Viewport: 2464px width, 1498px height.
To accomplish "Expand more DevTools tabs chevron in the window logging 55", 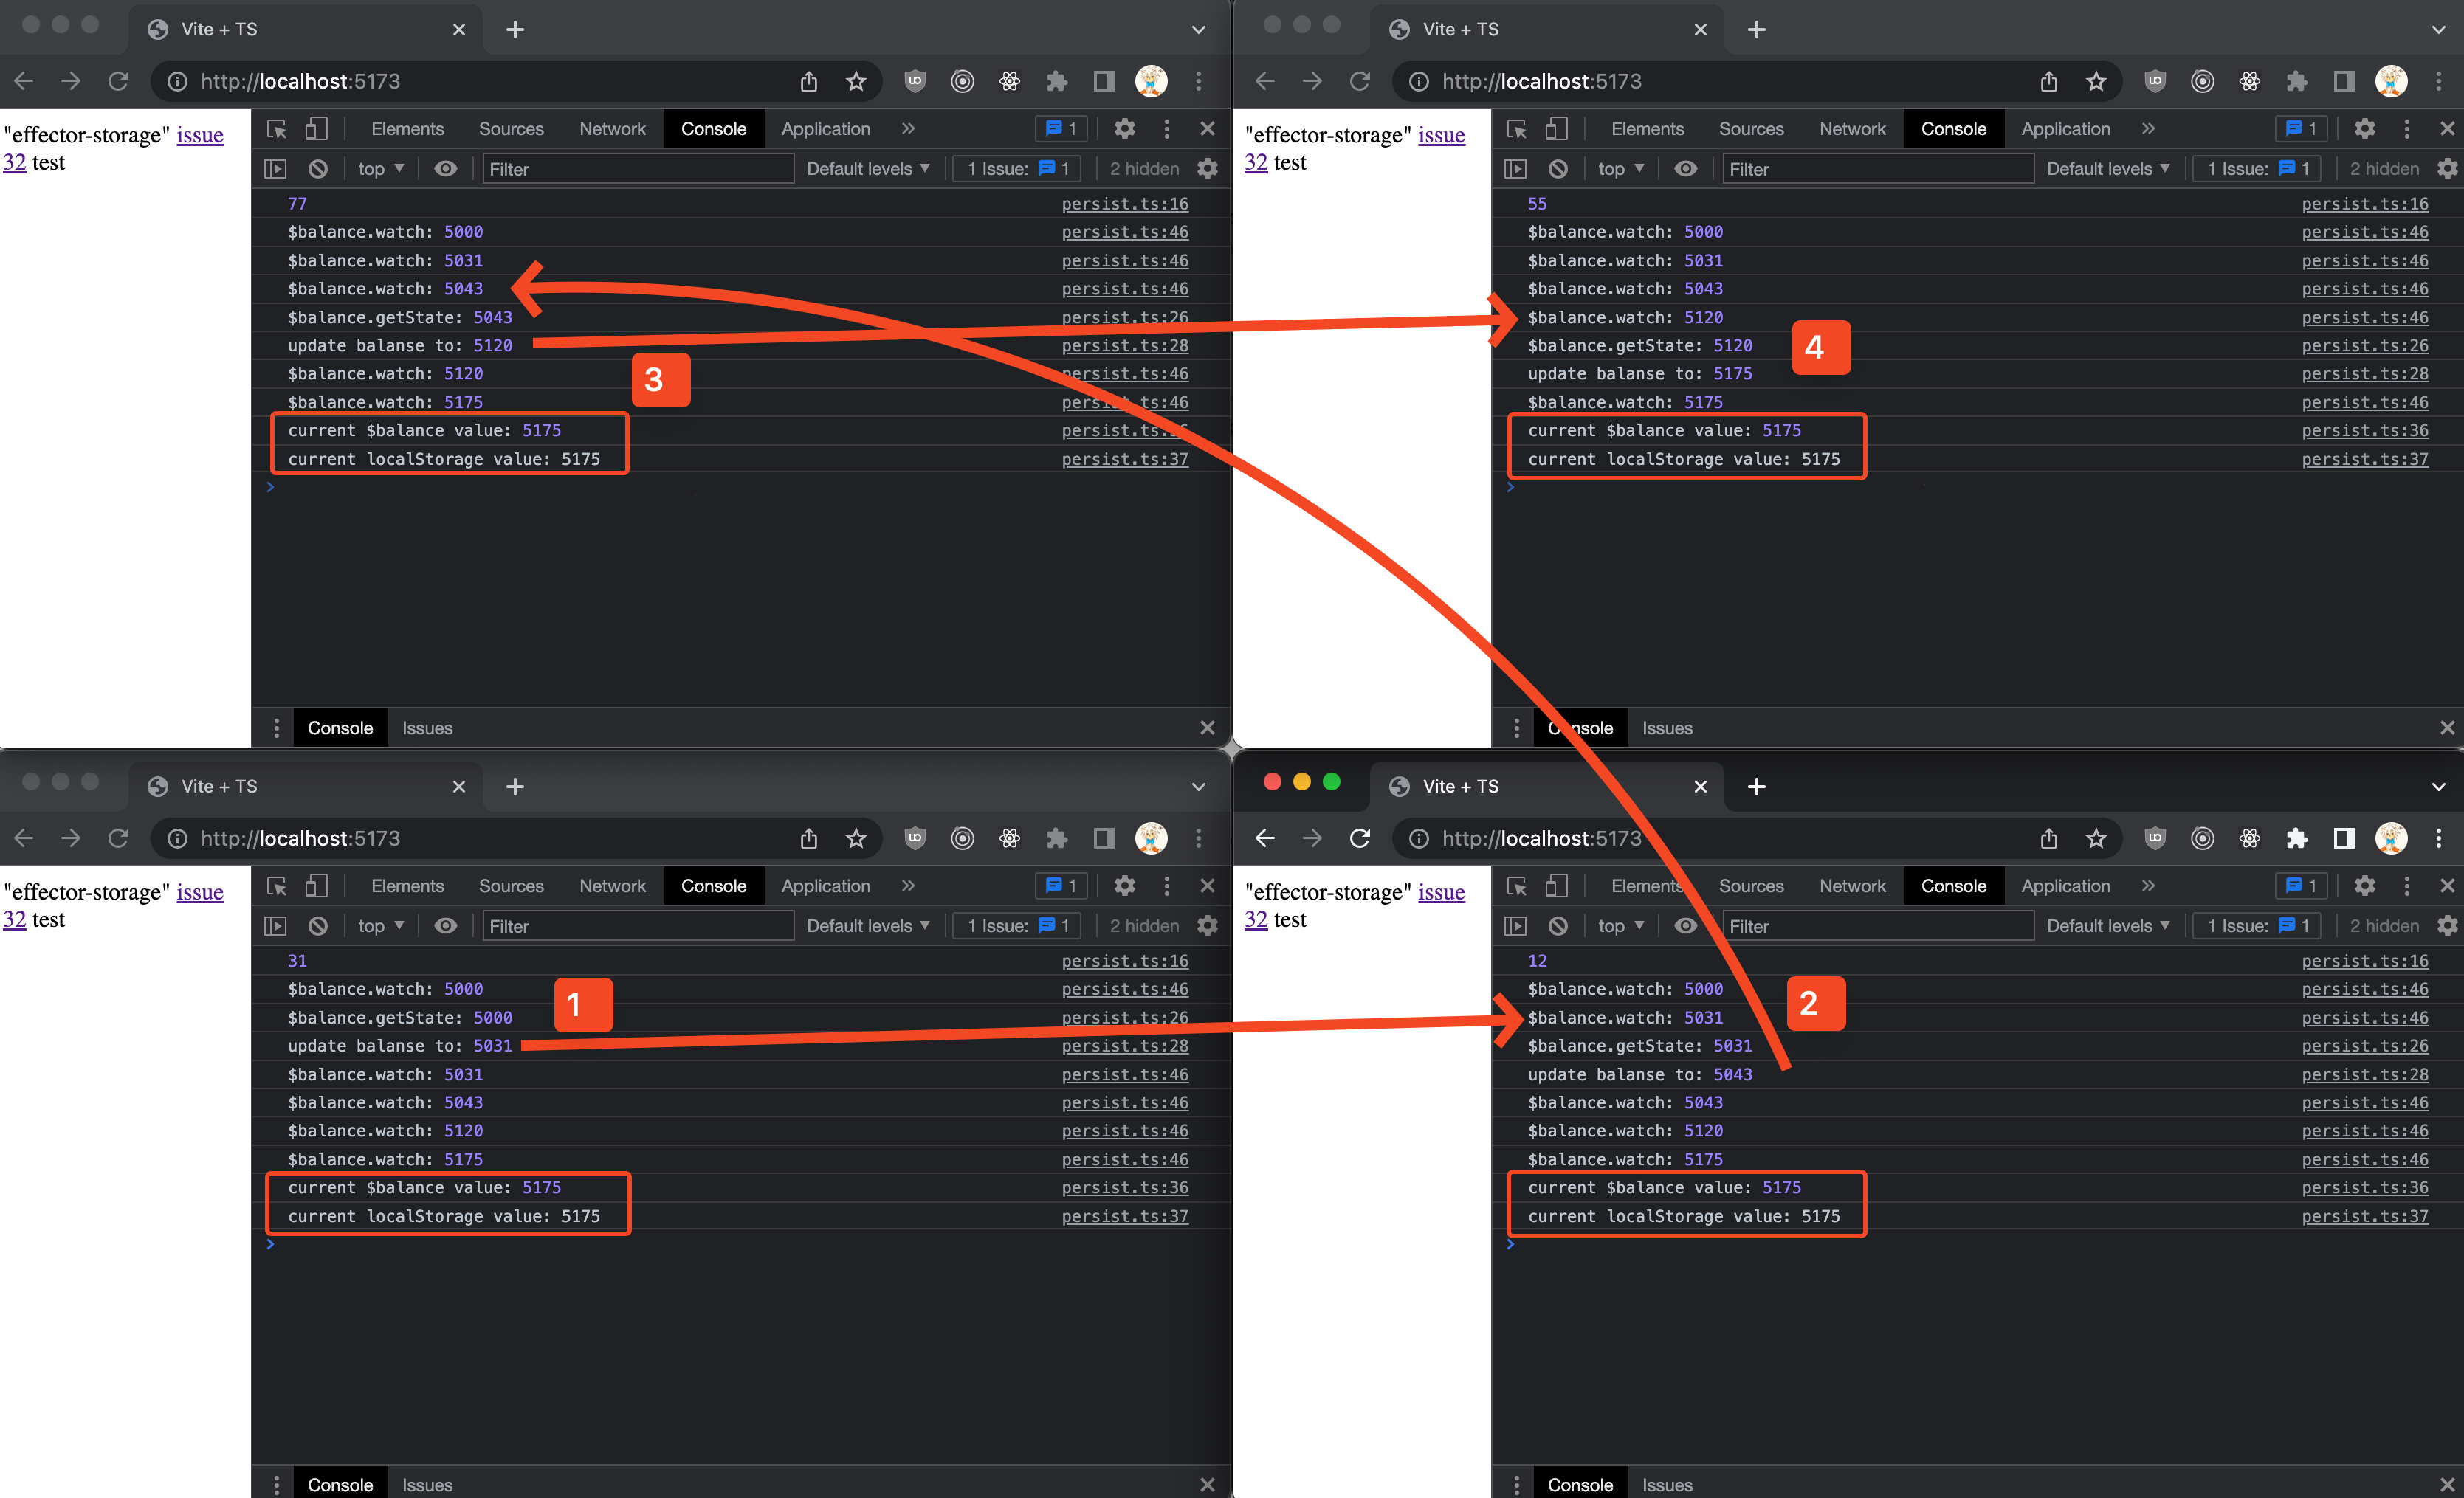I will click(2148, 129).
